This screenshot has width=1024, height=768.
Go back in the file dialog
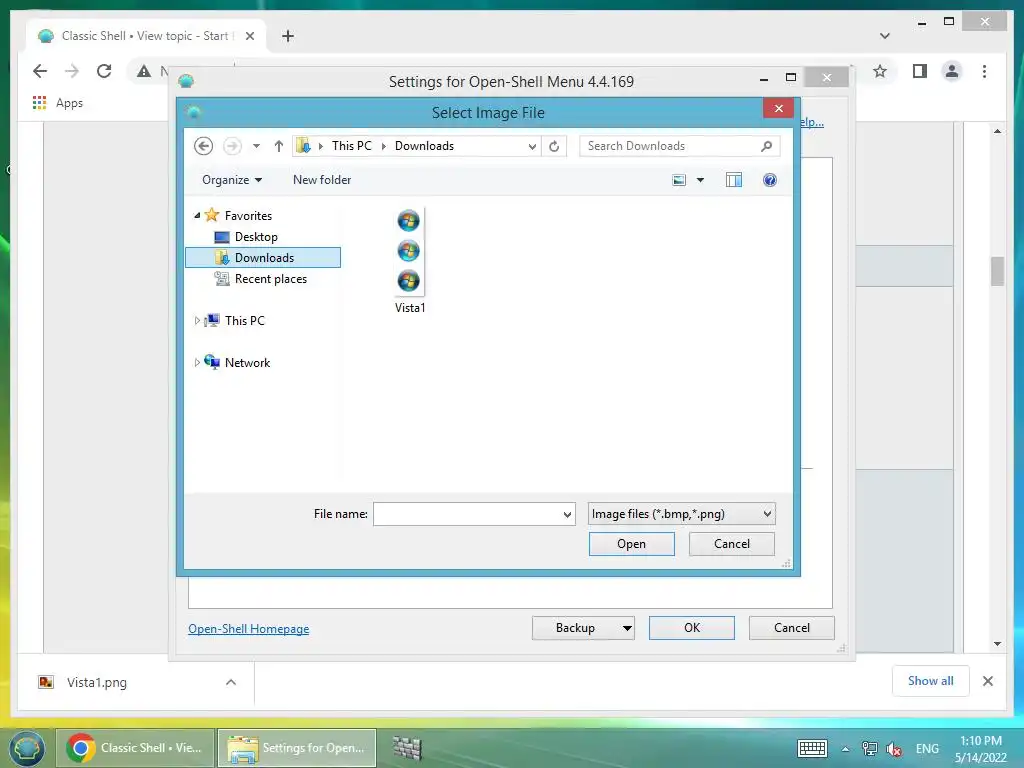pos(204,146)
